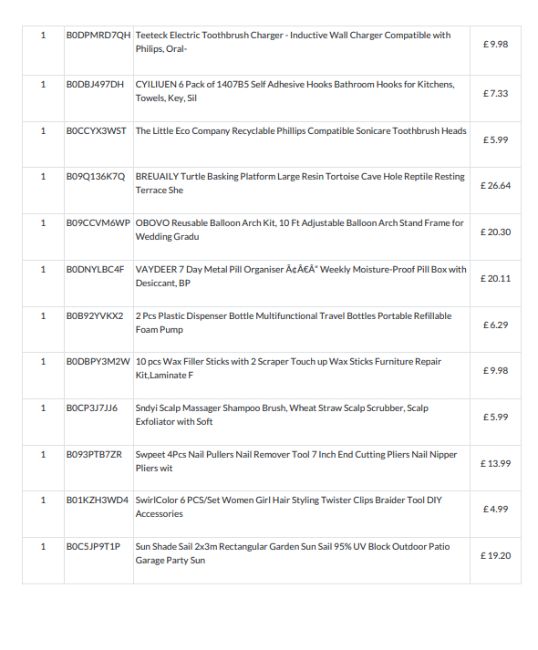Select VAYDEER 7 Day Metal Pill Organiser text
The height and width of the screenshot is (650, 538).
point(301,276)
